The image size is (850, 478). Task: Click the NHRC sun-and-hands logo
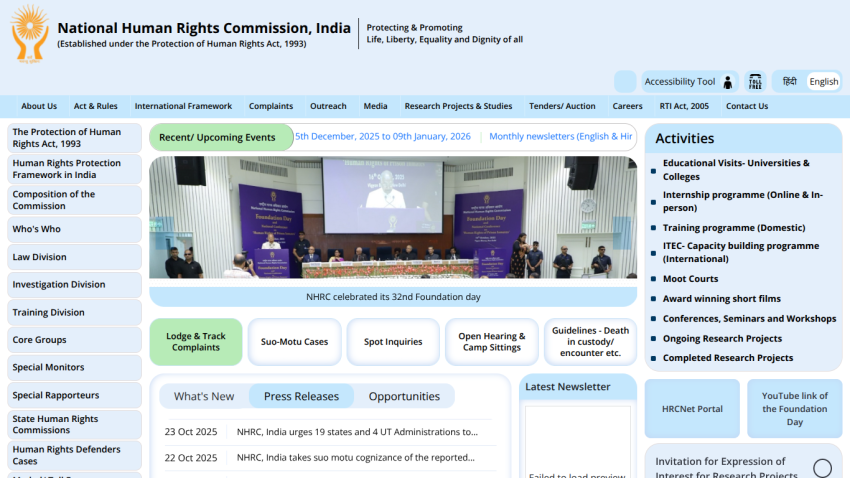[29, 34]
